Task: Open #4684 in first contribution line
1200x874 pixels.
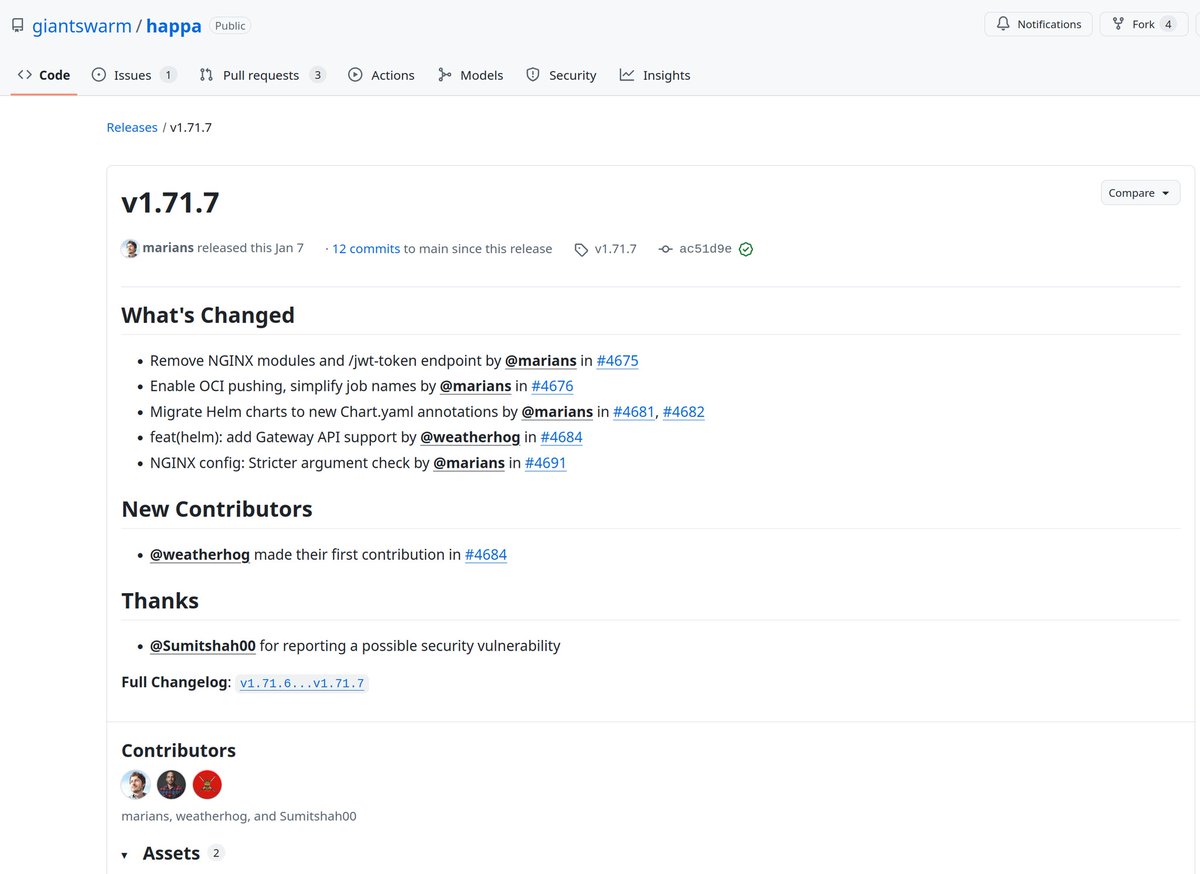Action: coord(486,554)
